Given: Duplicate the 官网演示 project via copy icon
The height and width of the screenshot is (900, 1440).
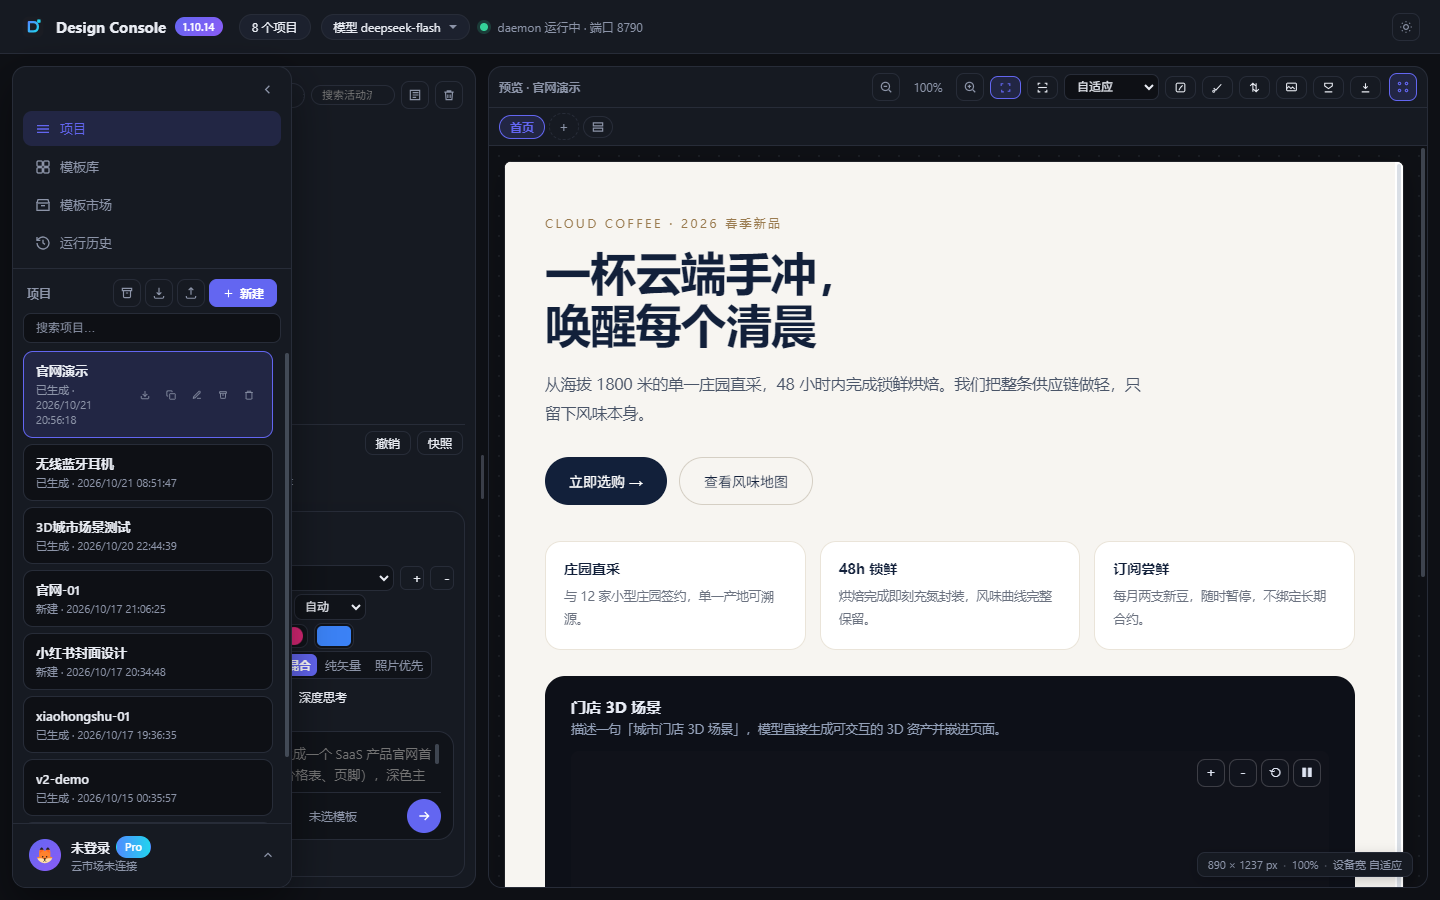Looking at the screenshot, I should click(x=171, y=395).
